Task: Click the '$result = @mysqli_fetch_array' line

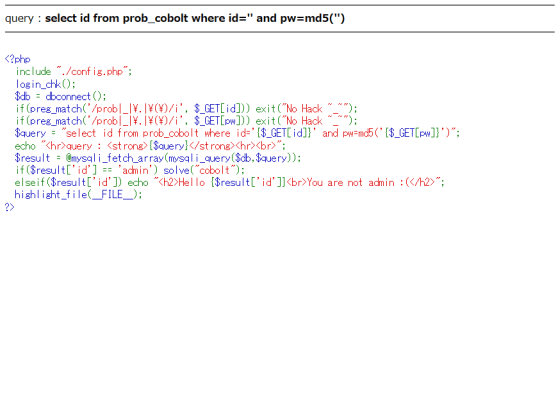Action: [x=158, y=158]
